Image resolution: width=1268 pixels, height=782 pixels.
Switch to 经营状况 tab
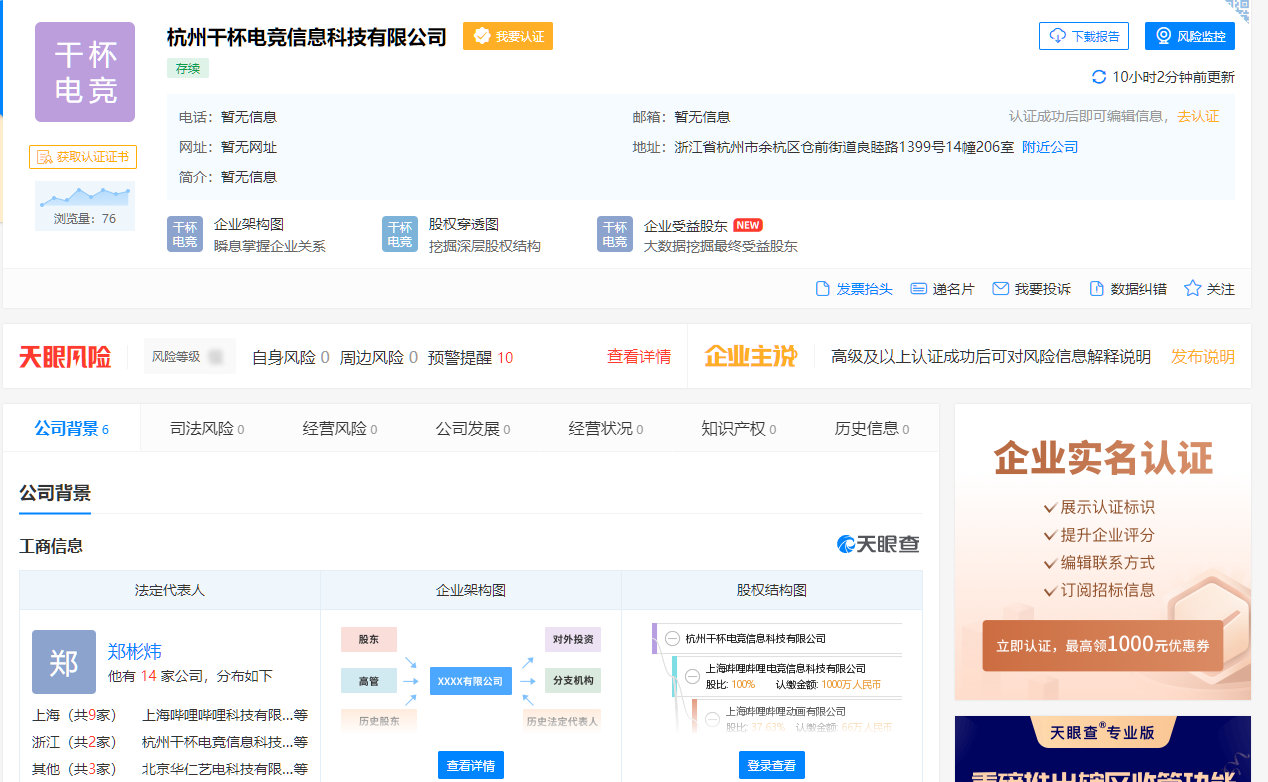tap(606, 429)
